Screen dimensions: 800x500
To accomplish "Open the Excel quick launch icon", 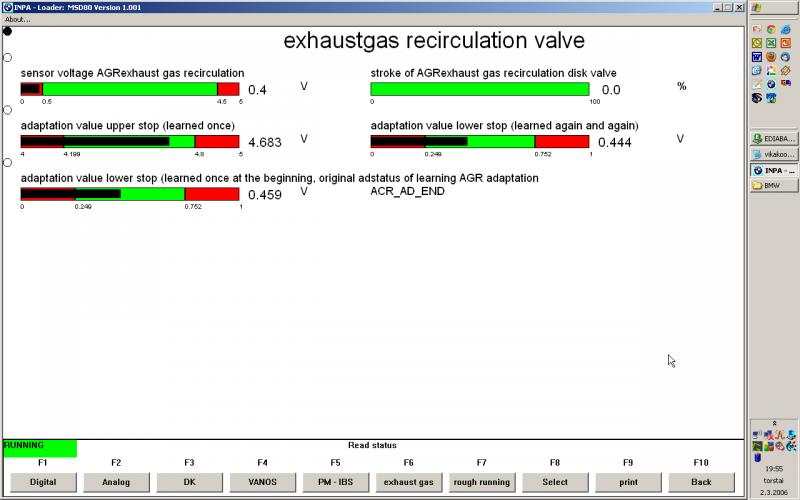I will (x=771, y=43).
